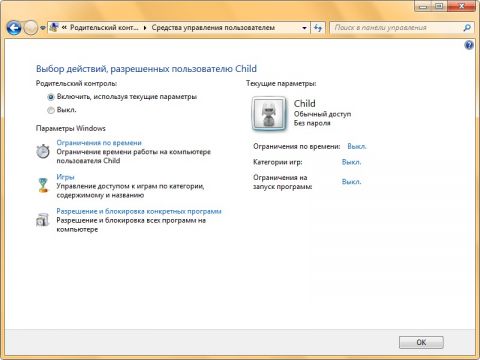Go back with the blue Back arrow
Viewport: 480px width, 360px height.
click(14, 28)
